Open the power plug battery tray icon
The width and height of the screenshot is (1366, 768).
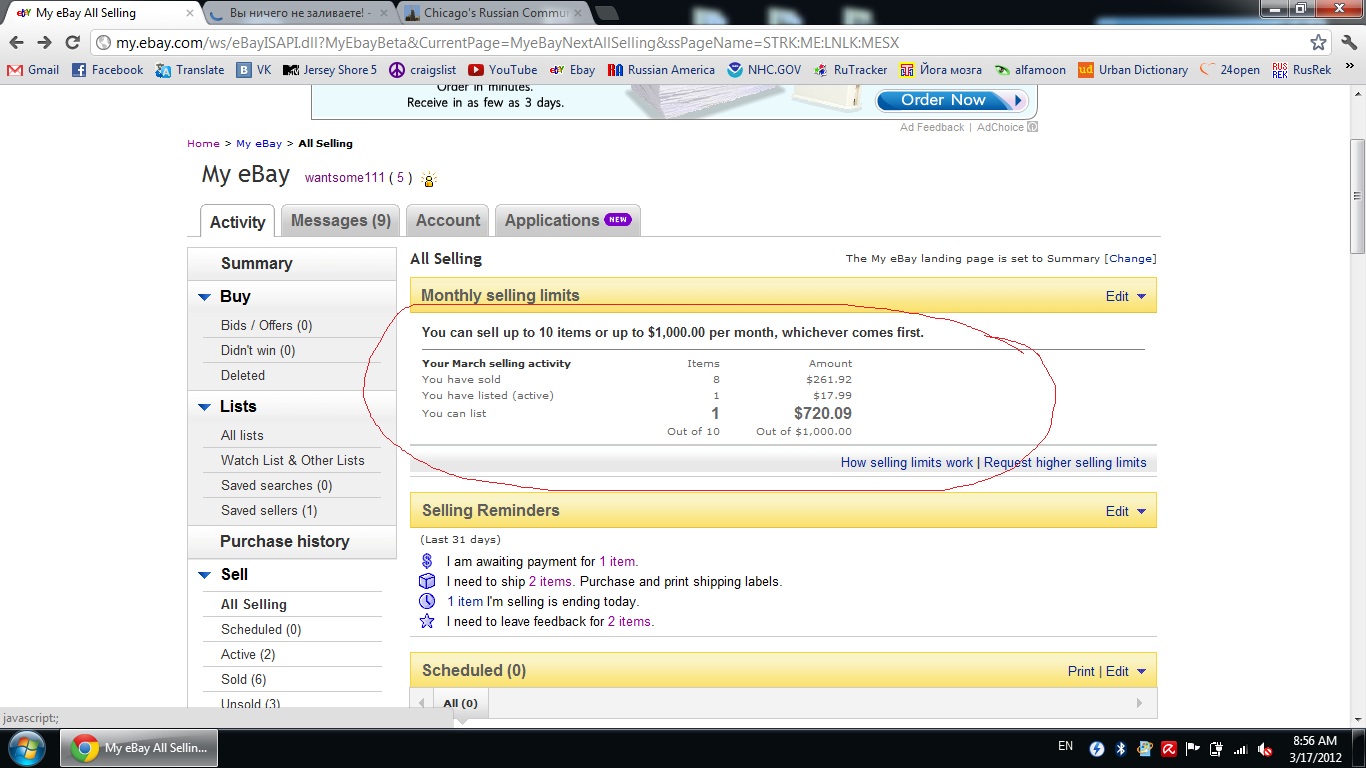(1217, 749)
